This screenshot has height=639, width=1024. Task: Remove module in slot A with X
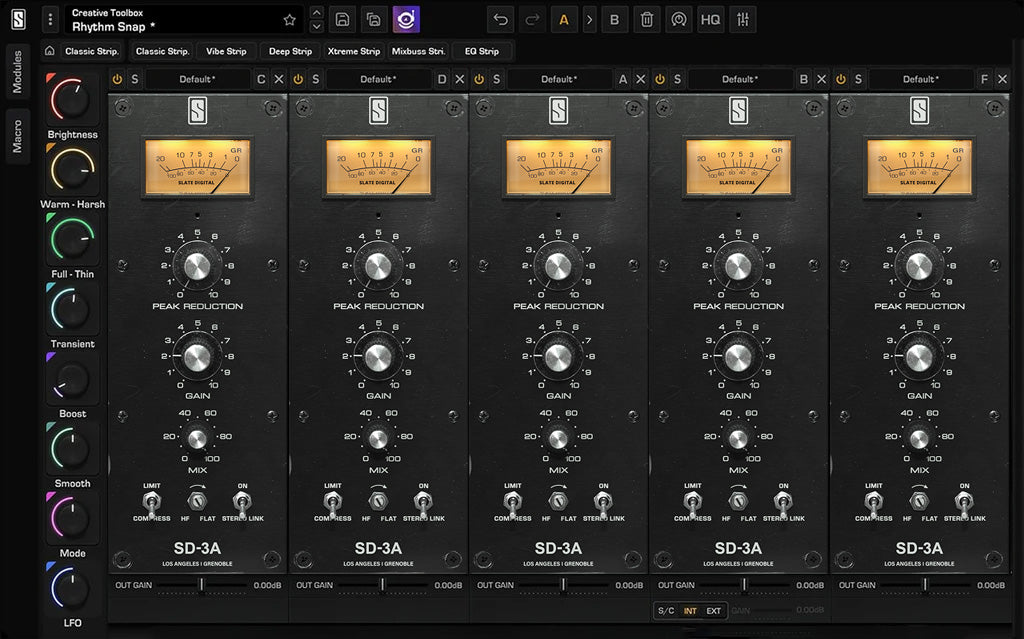(x=641, y=79)
